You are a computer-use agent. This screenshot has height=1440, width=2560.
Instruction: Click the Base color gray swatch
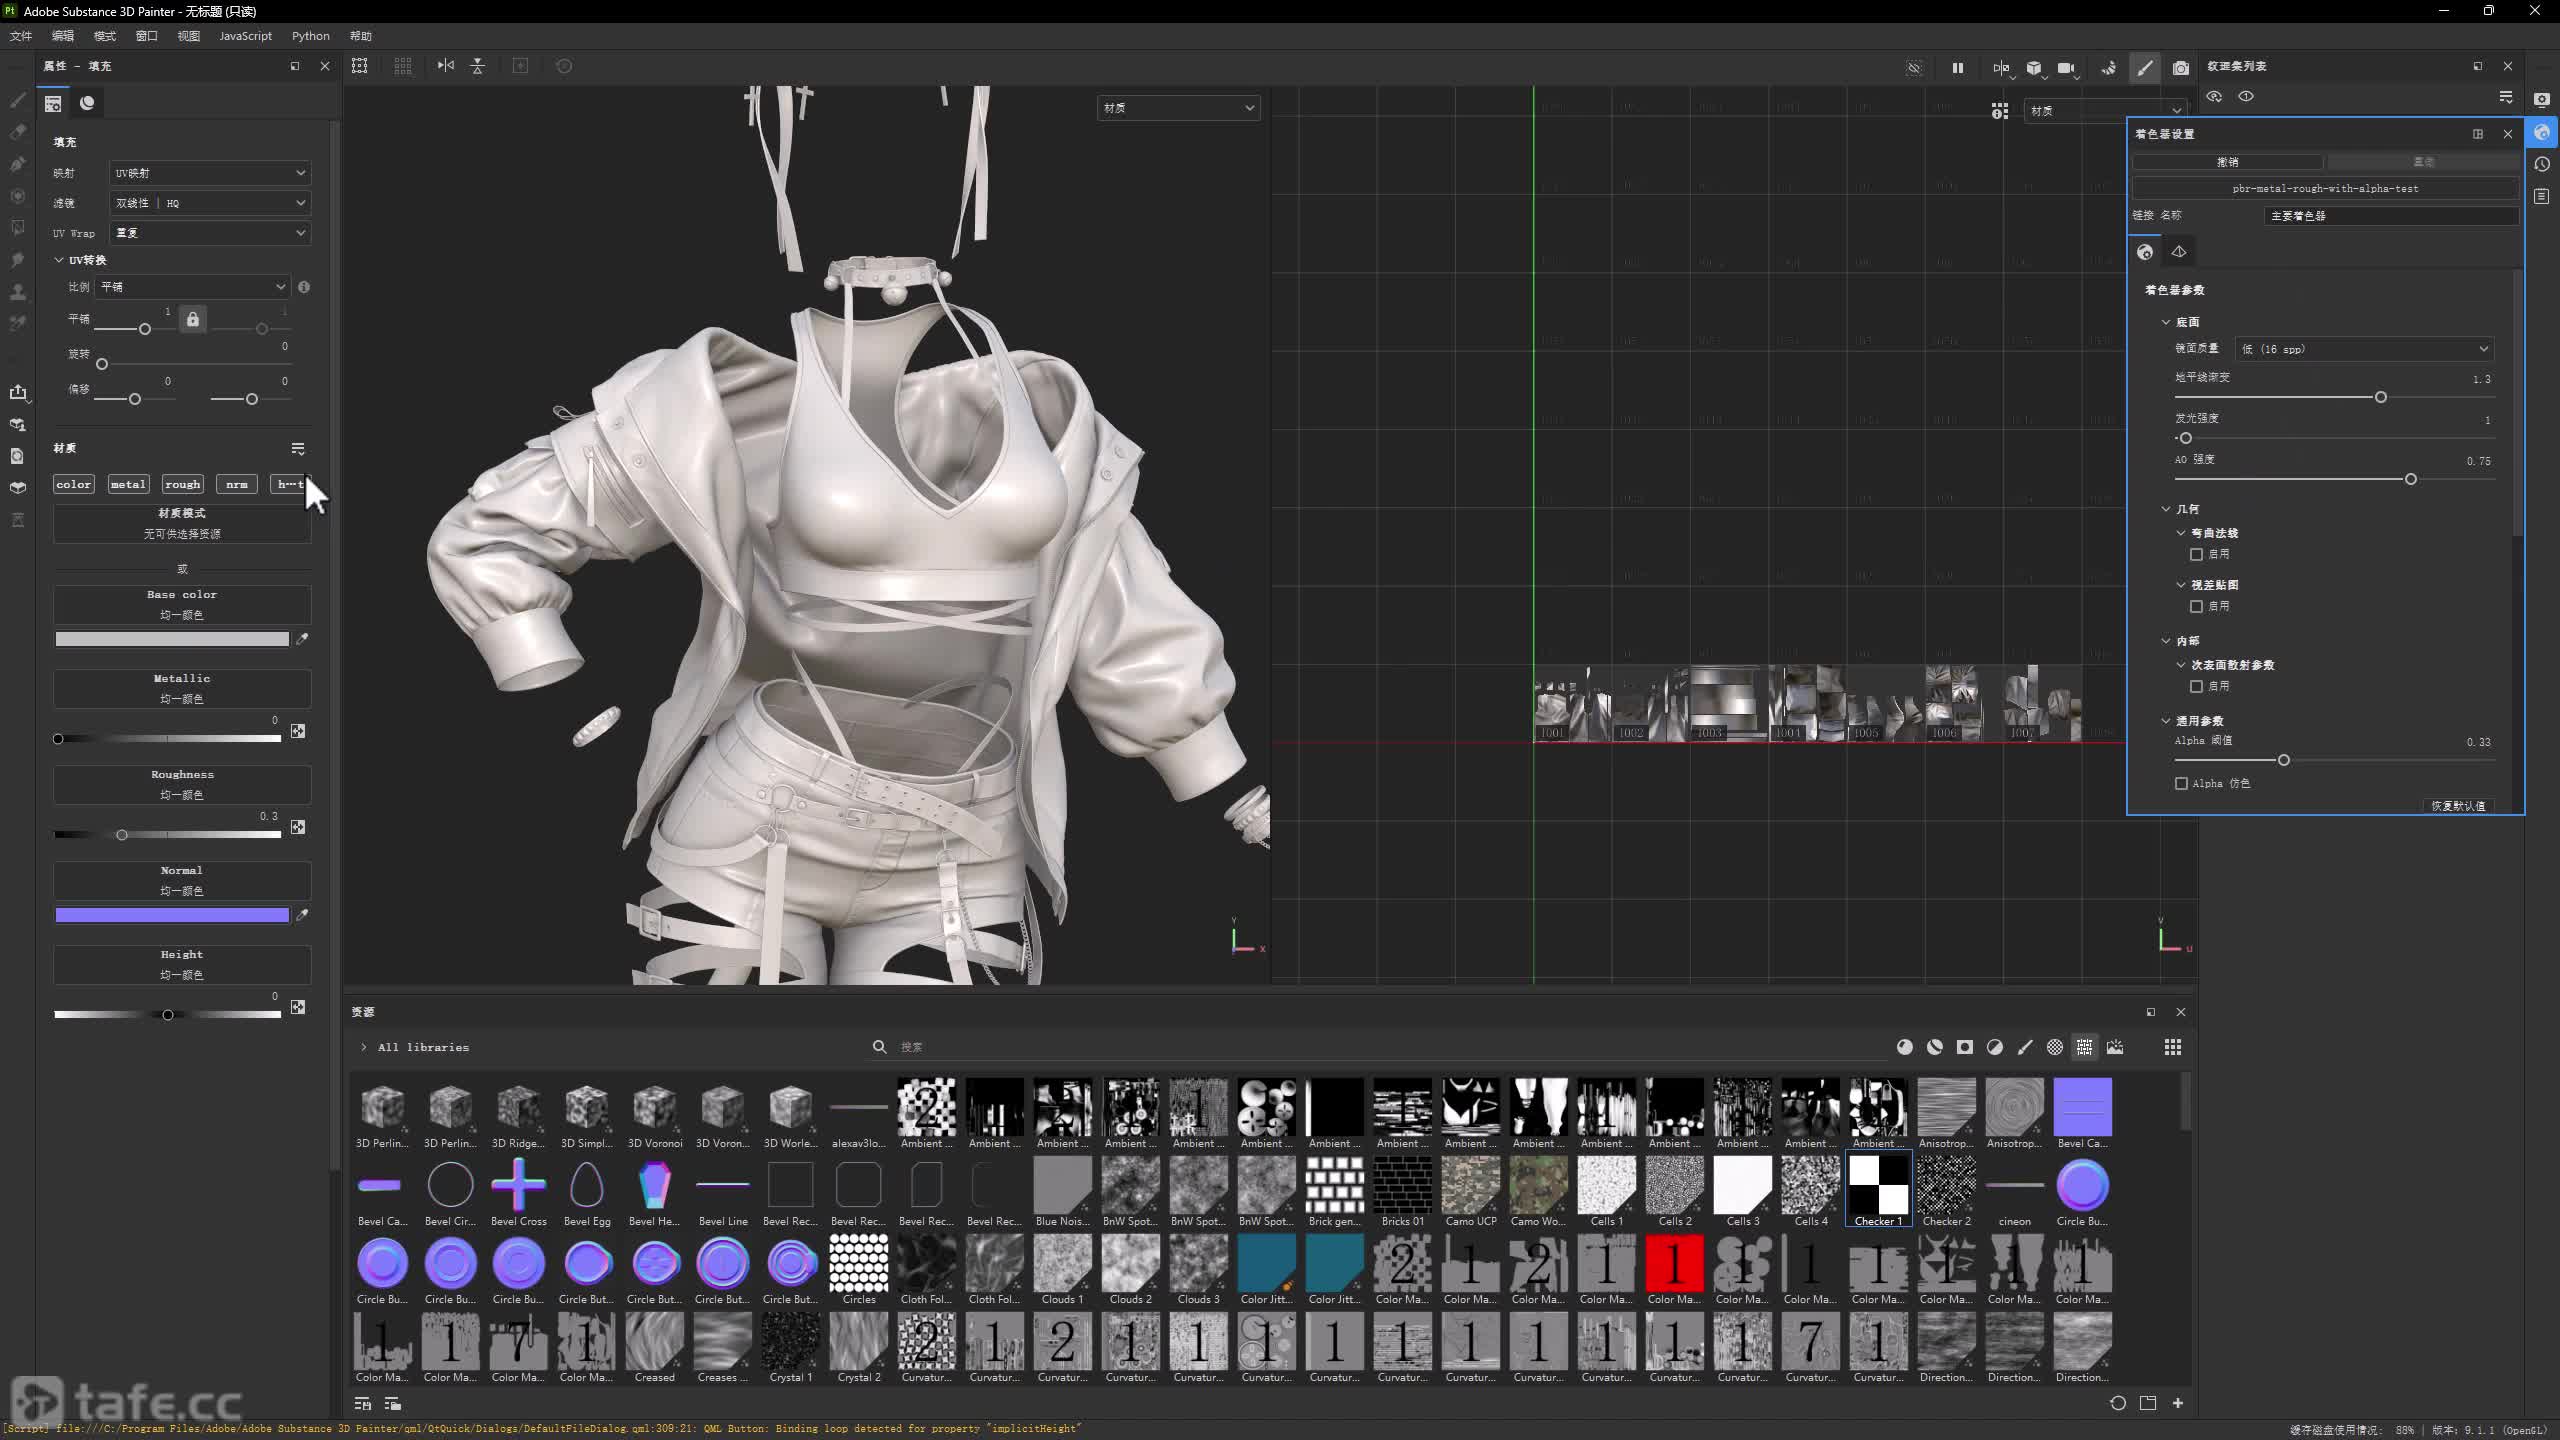[x=172, y=639]
